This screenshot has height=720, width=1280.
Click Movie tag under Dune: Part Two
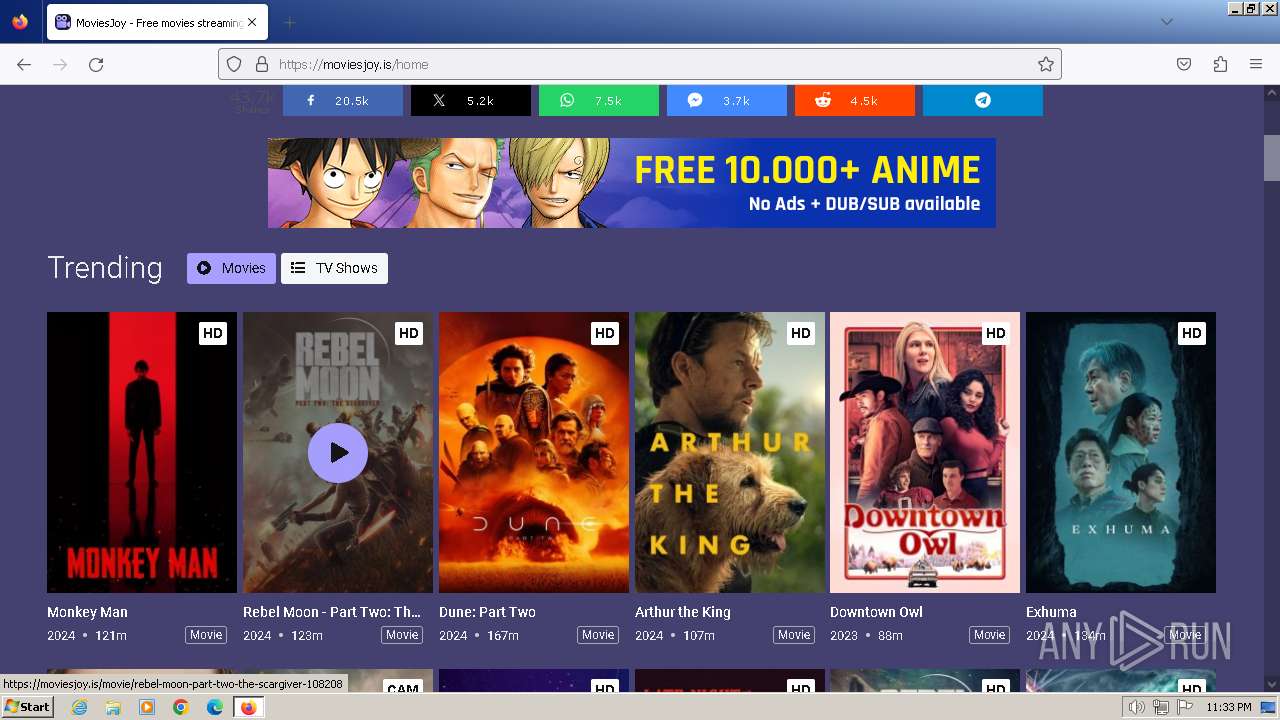click(x=598, y=635)
